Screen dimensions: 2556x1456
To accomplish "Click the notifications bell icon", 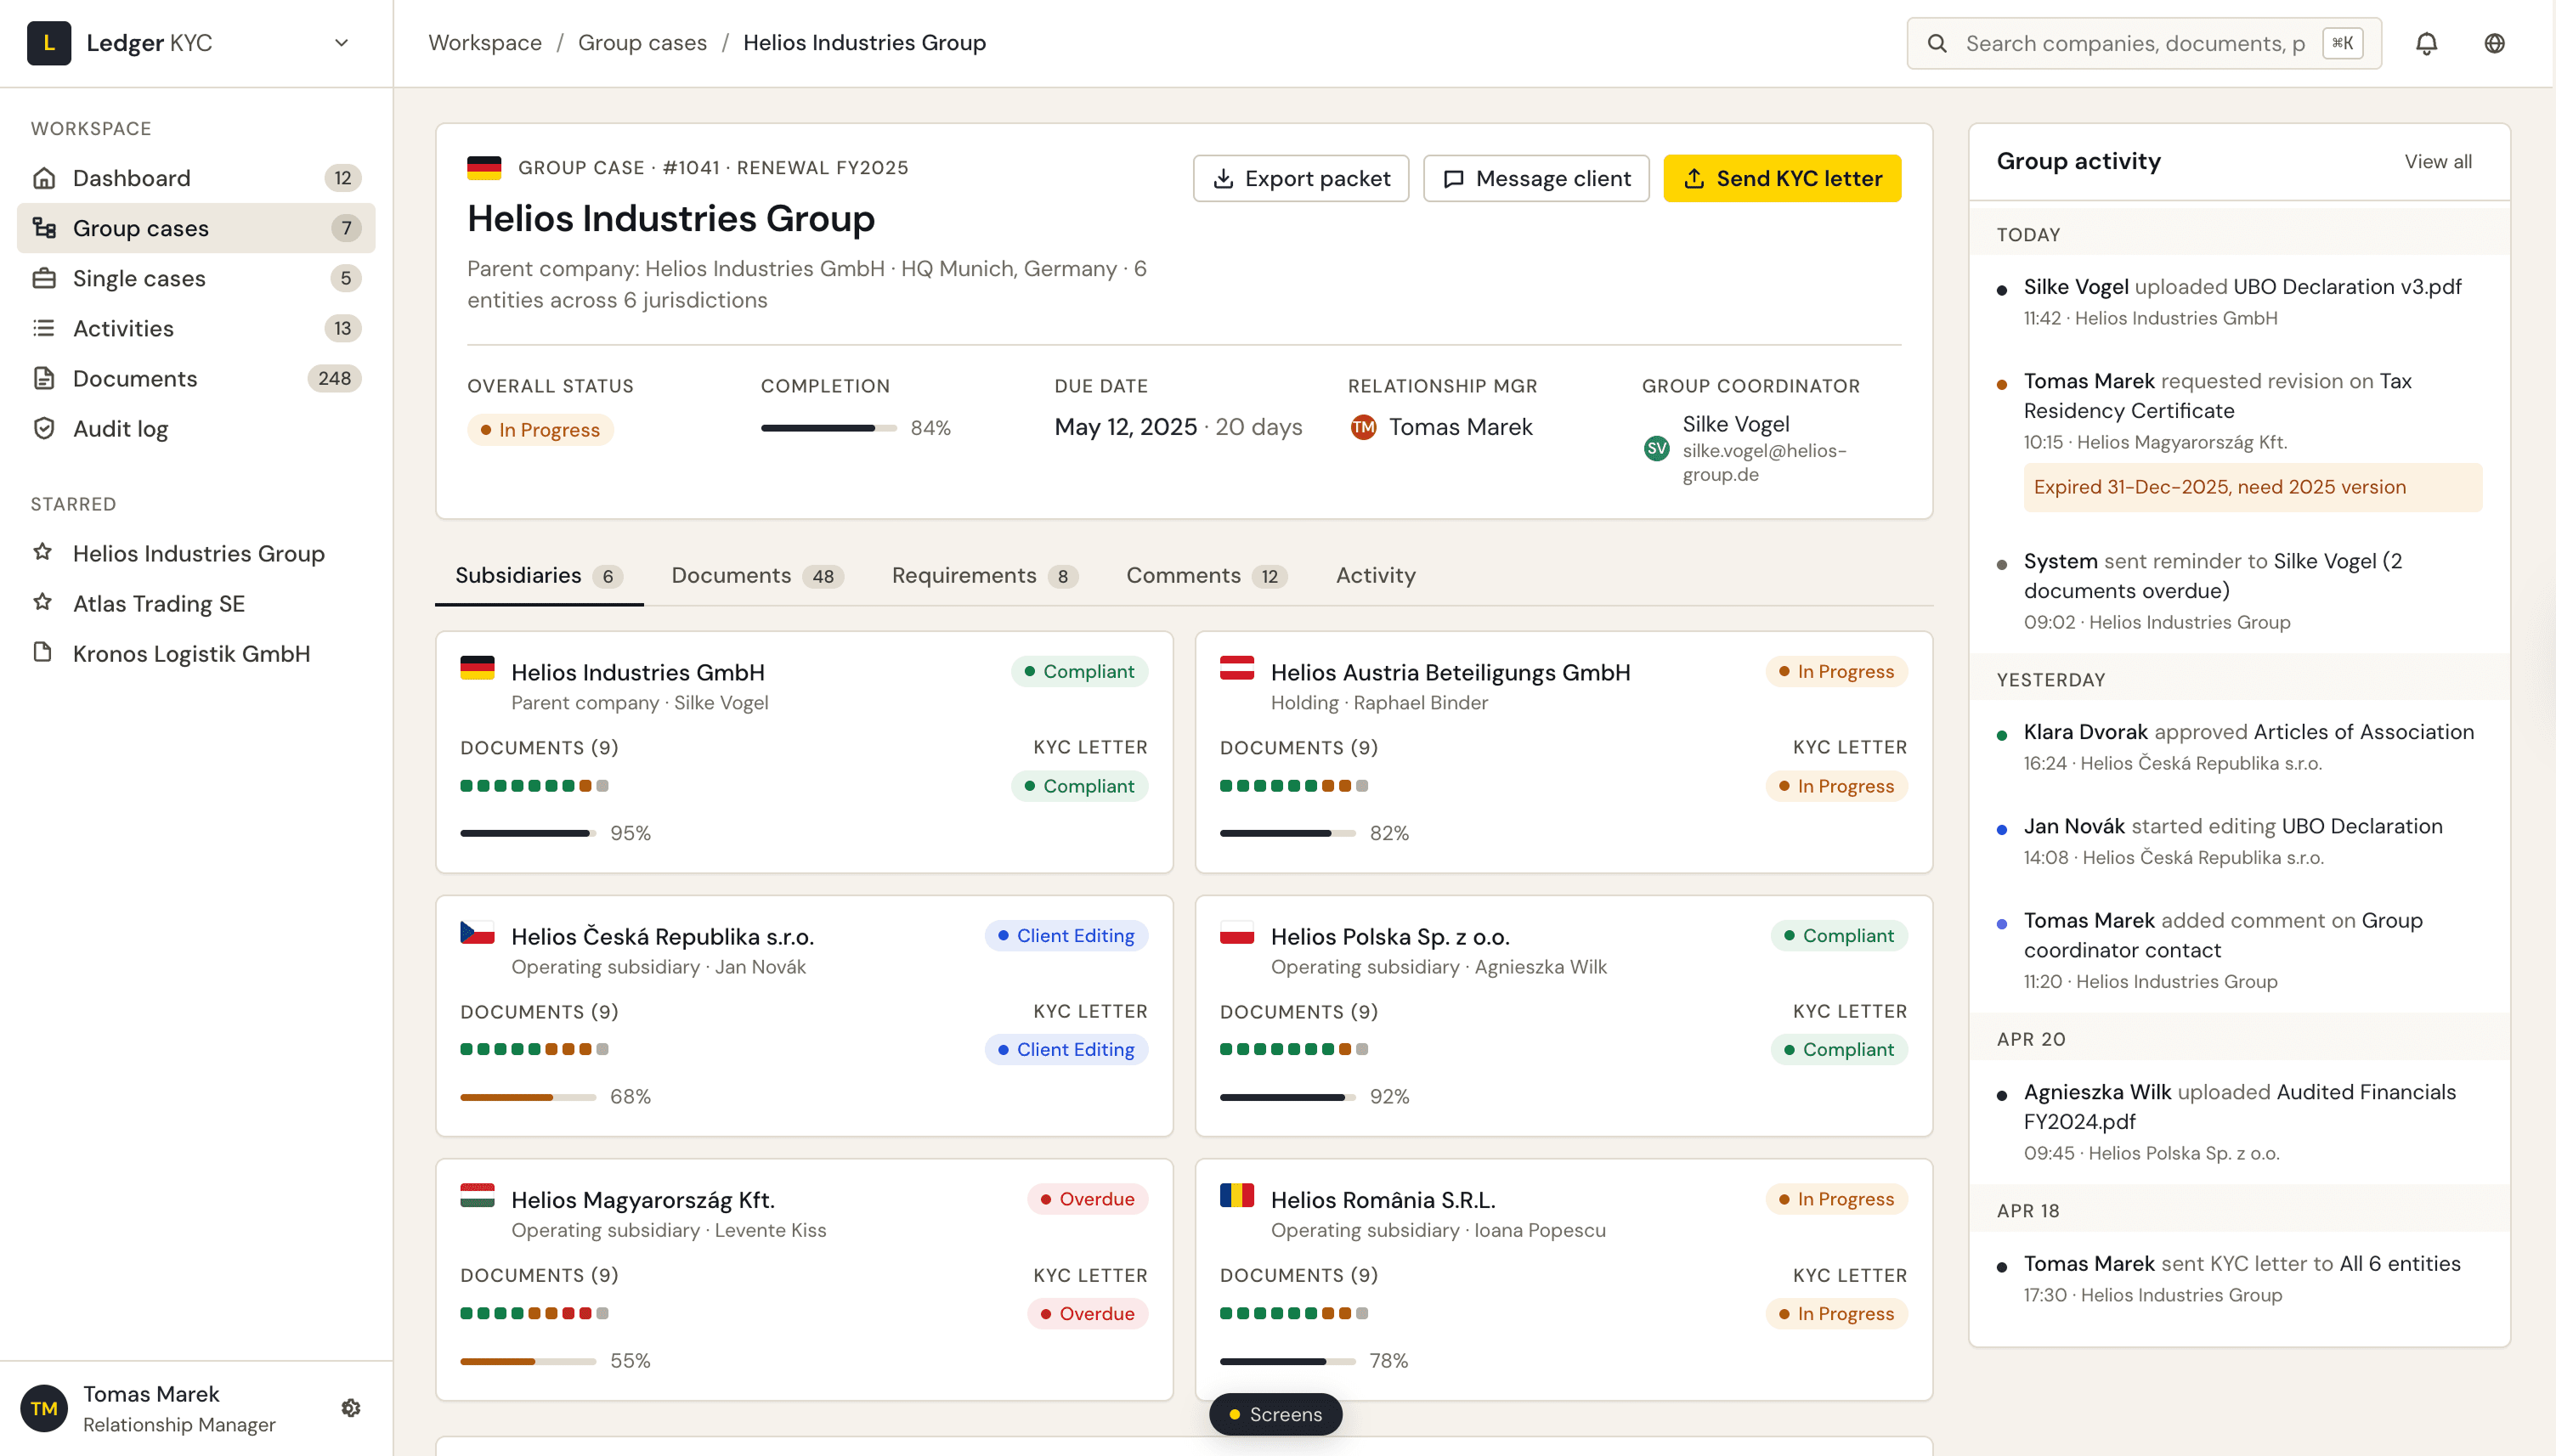I will 2426,43.
